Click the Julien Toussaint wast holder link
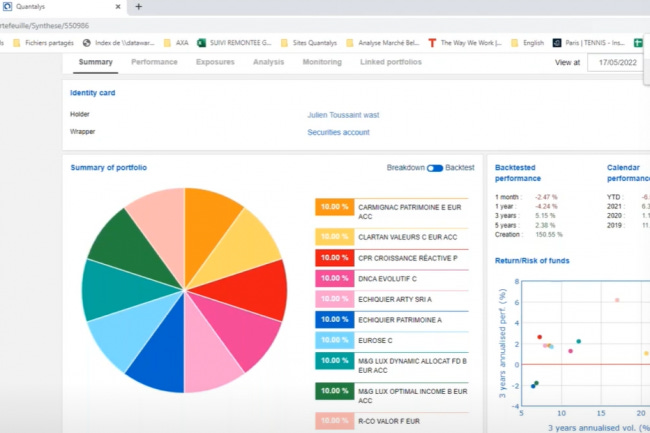The height and width of the screenshot is (433, 650). [343, 115]
